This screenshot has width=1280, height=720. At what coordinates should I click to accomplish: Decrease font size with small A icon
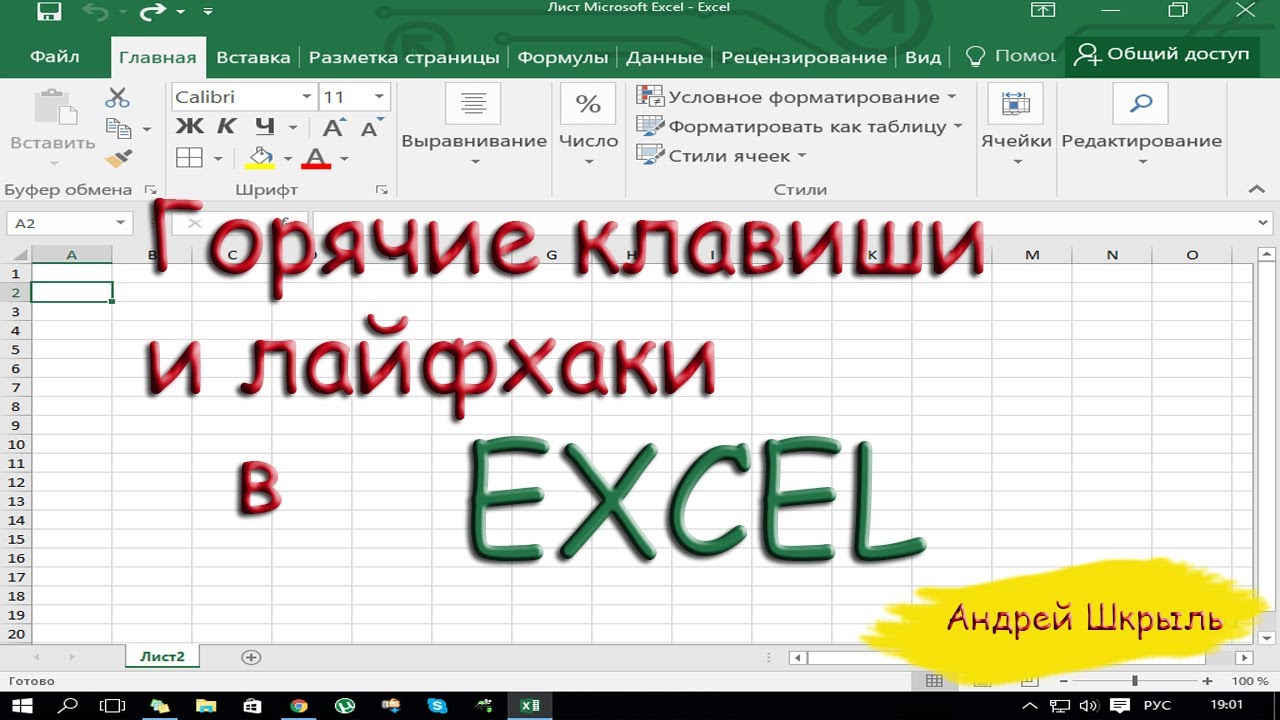[x=370, y=128]
